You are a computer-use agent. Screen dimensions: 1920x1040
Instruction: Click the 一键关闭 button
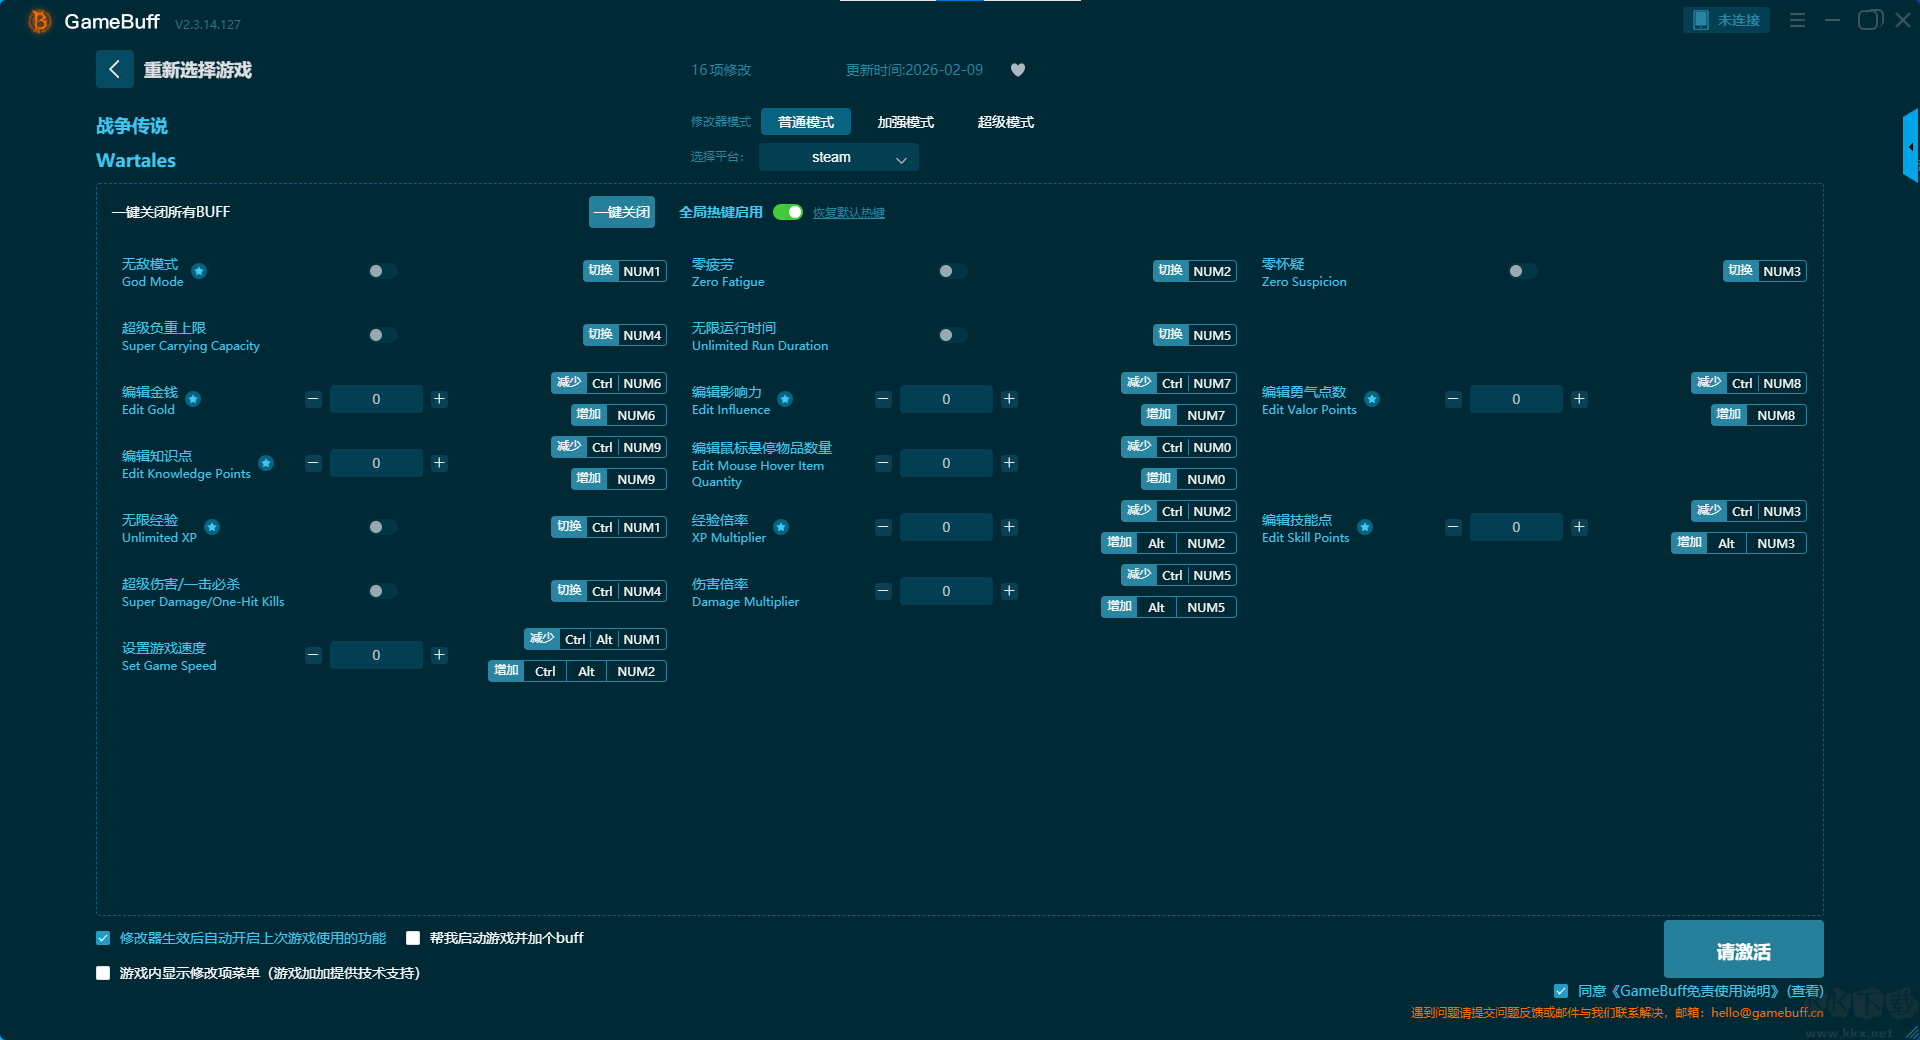tap(622, 212)
